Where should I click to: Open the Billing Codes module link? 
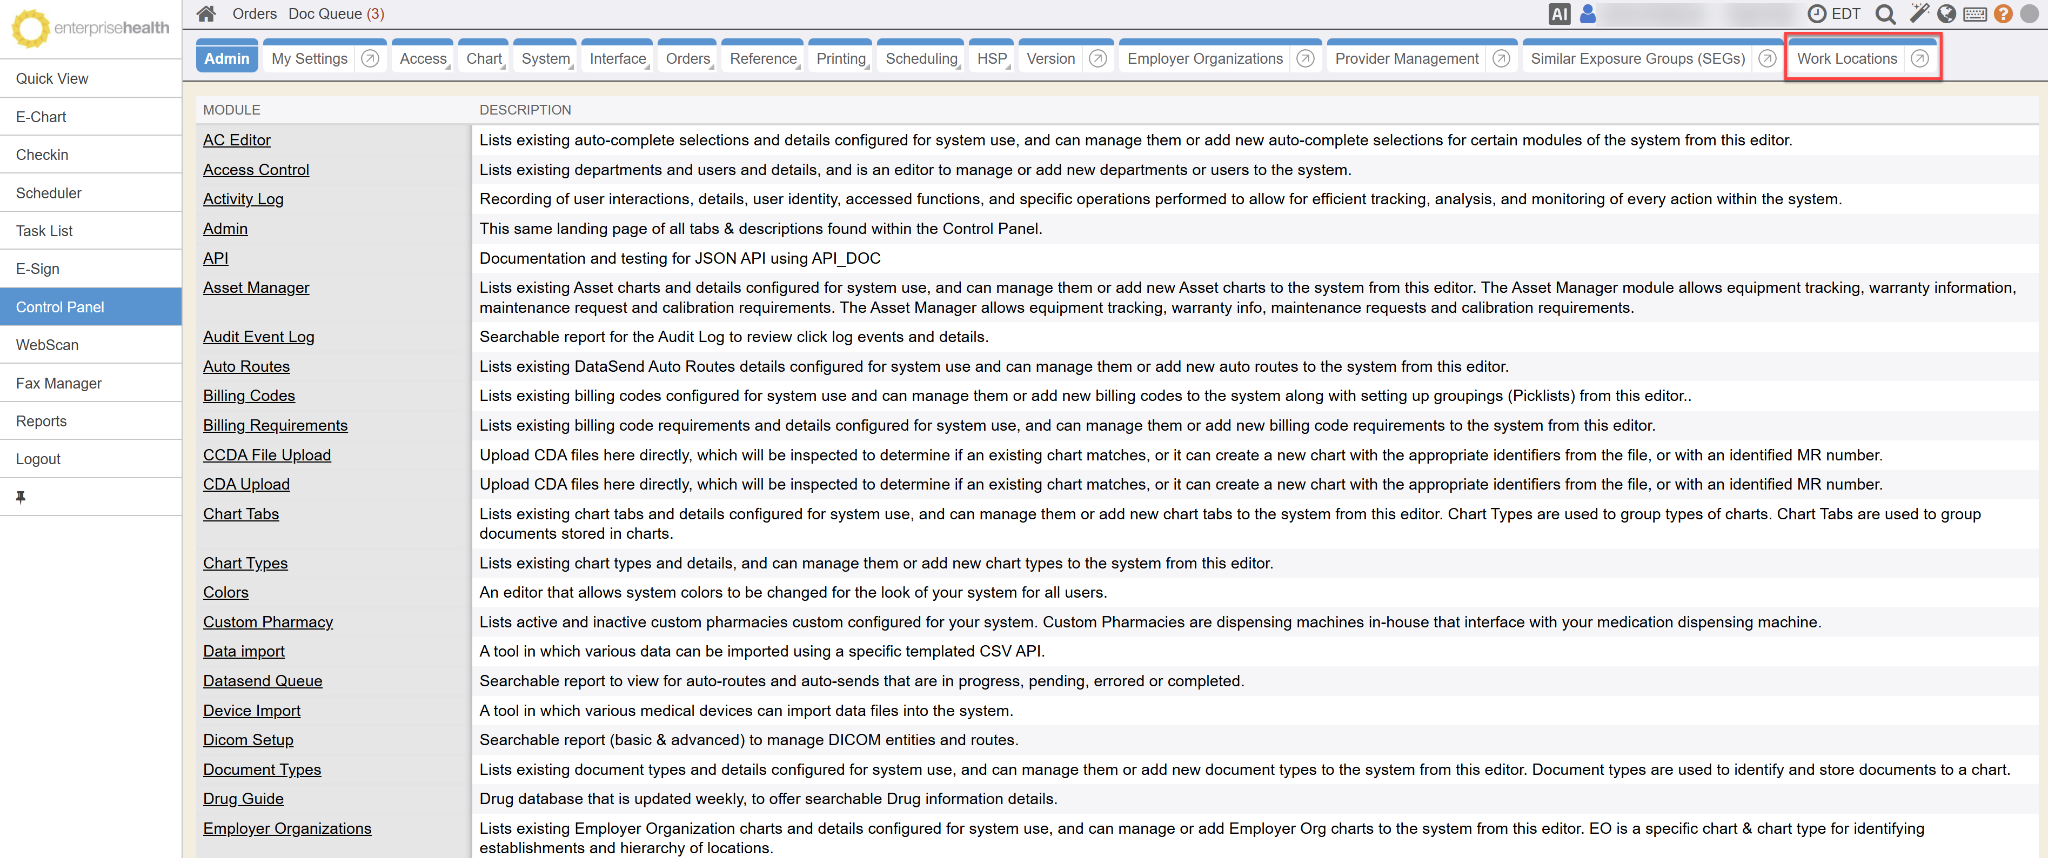(249, 396)
